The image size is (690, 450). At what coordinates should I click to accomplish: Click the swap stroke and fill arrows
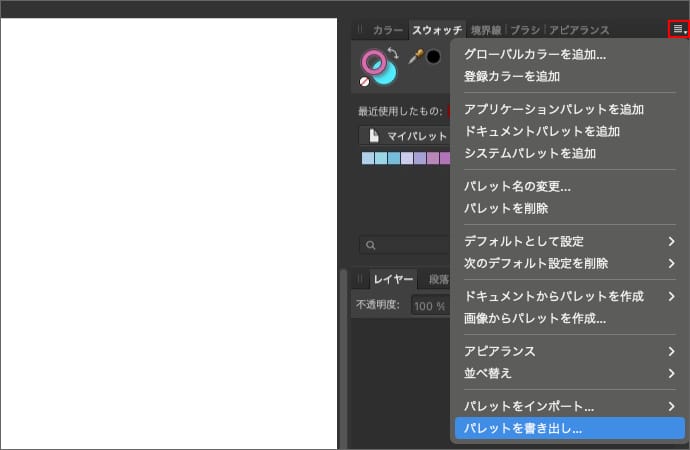click(x=393, y=55)
